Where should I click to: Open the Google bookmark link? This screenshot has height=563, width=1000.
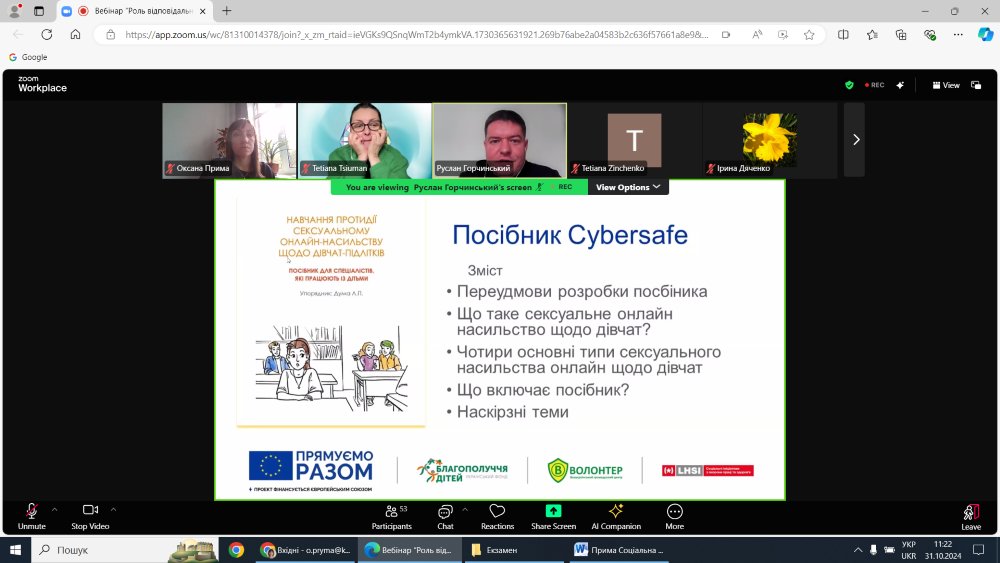(28, 57)
